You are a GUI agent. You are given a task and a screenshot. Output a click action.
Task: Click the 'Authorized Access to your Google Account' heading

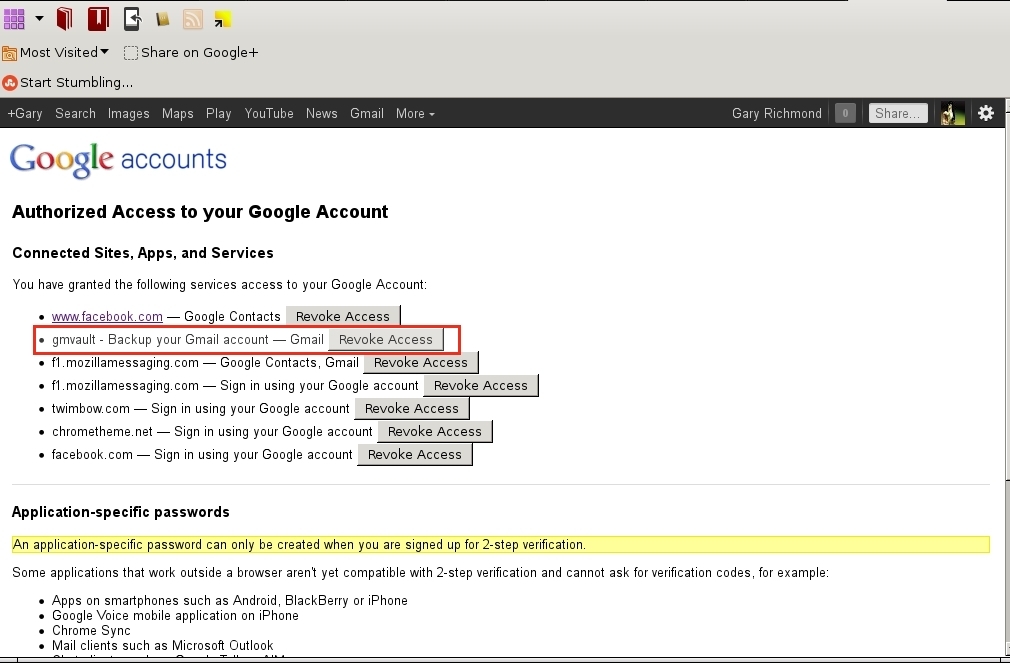(200, 212)
